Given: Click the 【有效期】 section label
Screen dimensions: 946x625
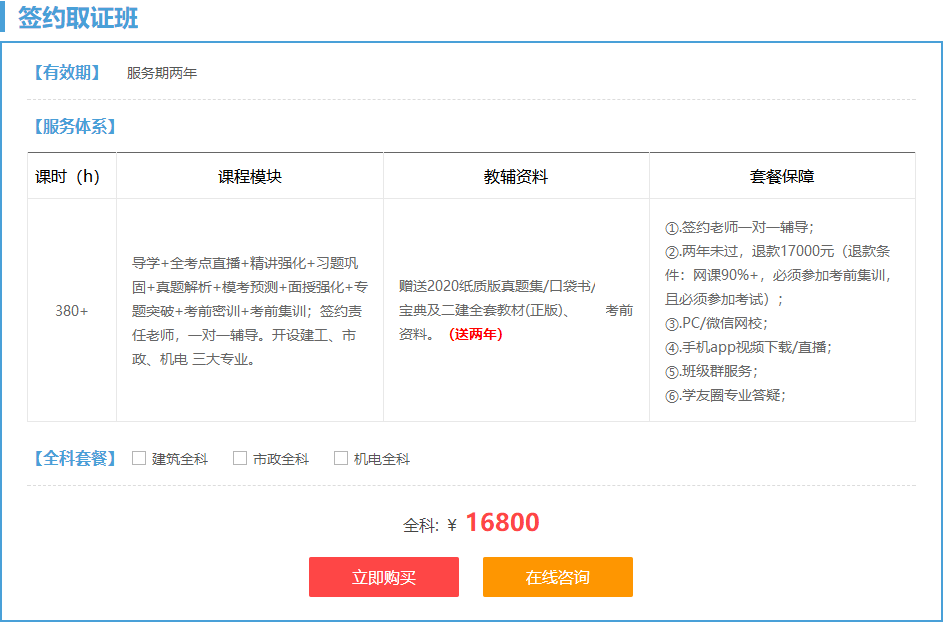Looking at the screenshot, I should (x=67, y=73).
